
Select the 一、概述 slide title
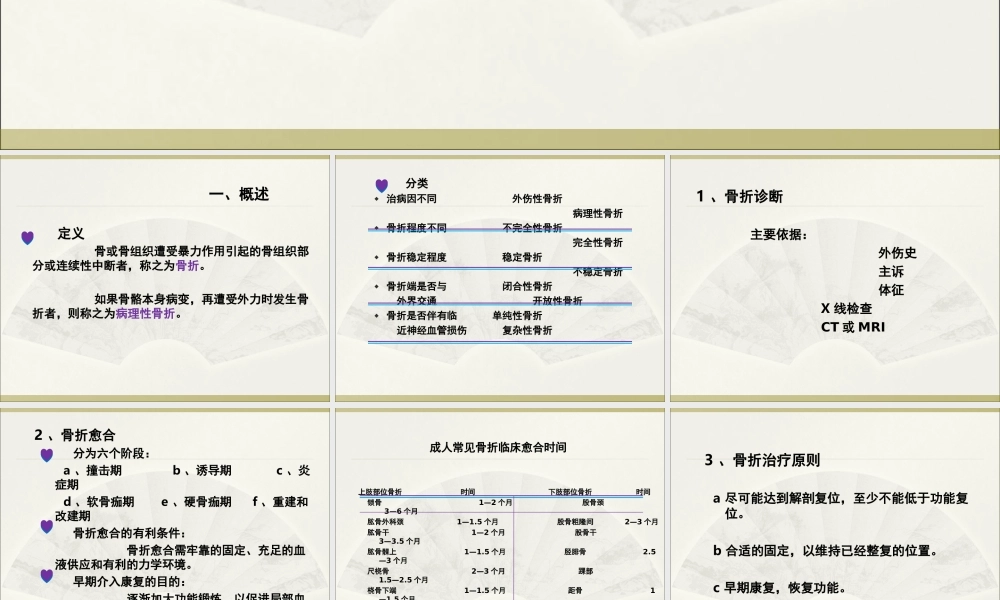(240, 194)
